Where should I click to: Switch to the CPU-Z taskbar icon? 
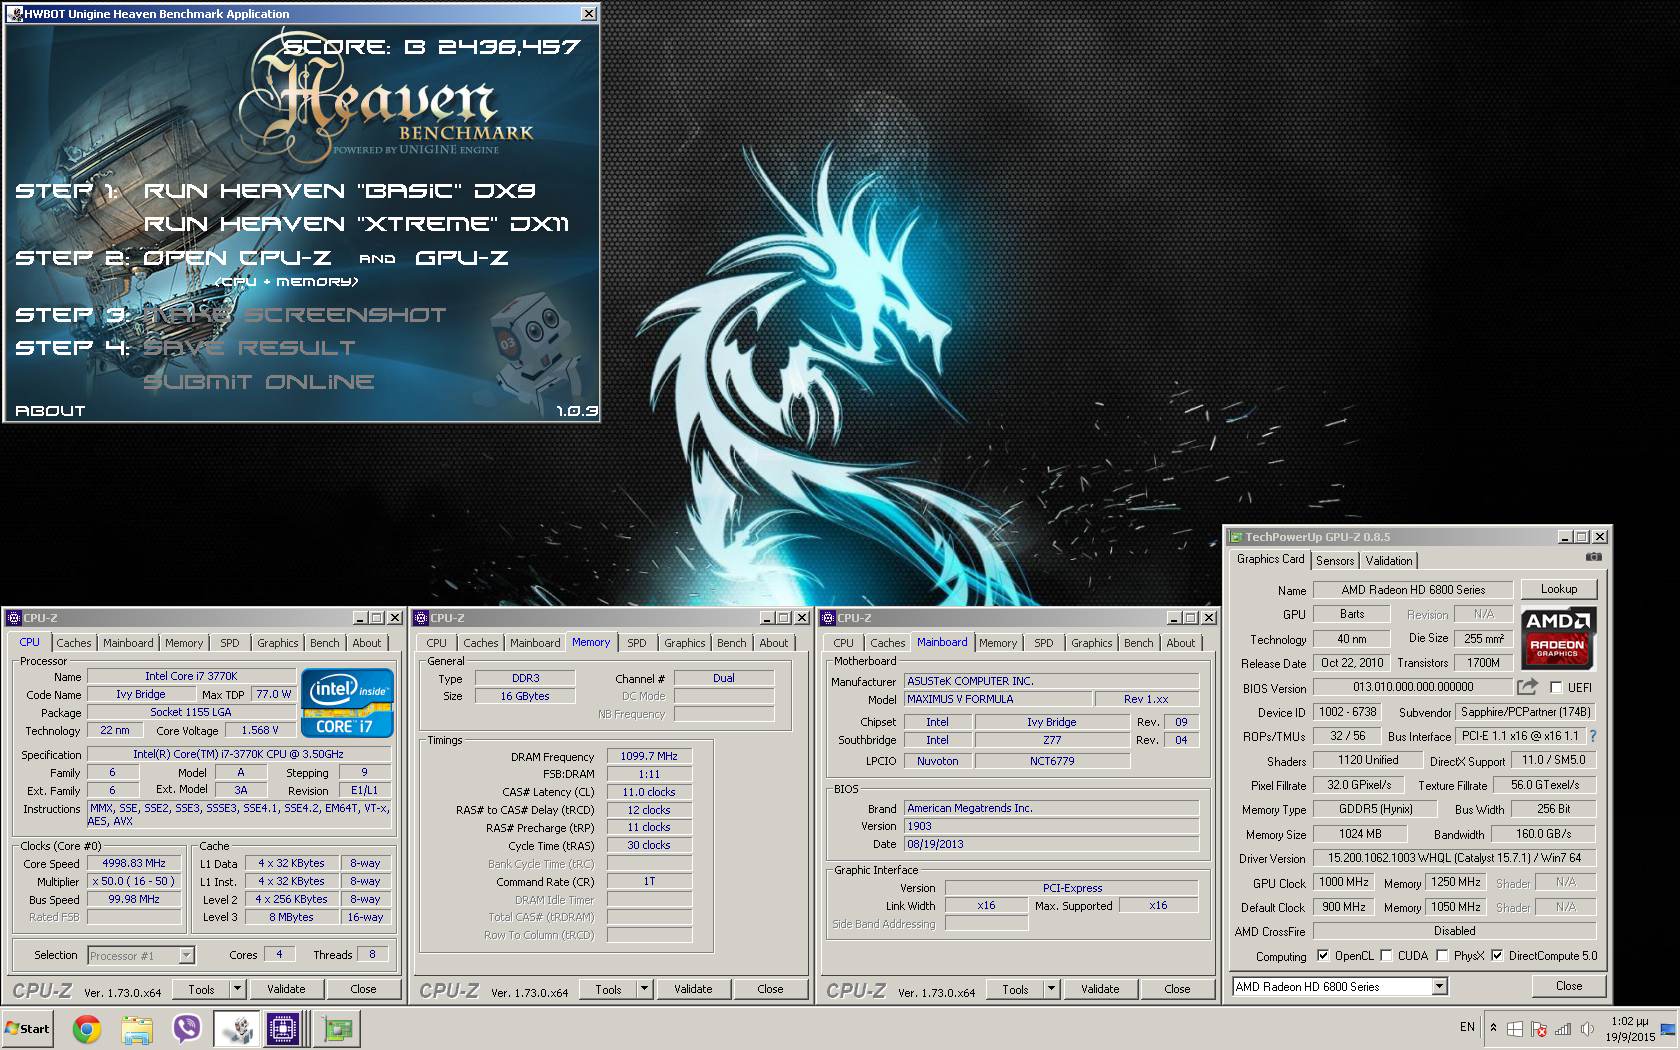(283, 1029)
